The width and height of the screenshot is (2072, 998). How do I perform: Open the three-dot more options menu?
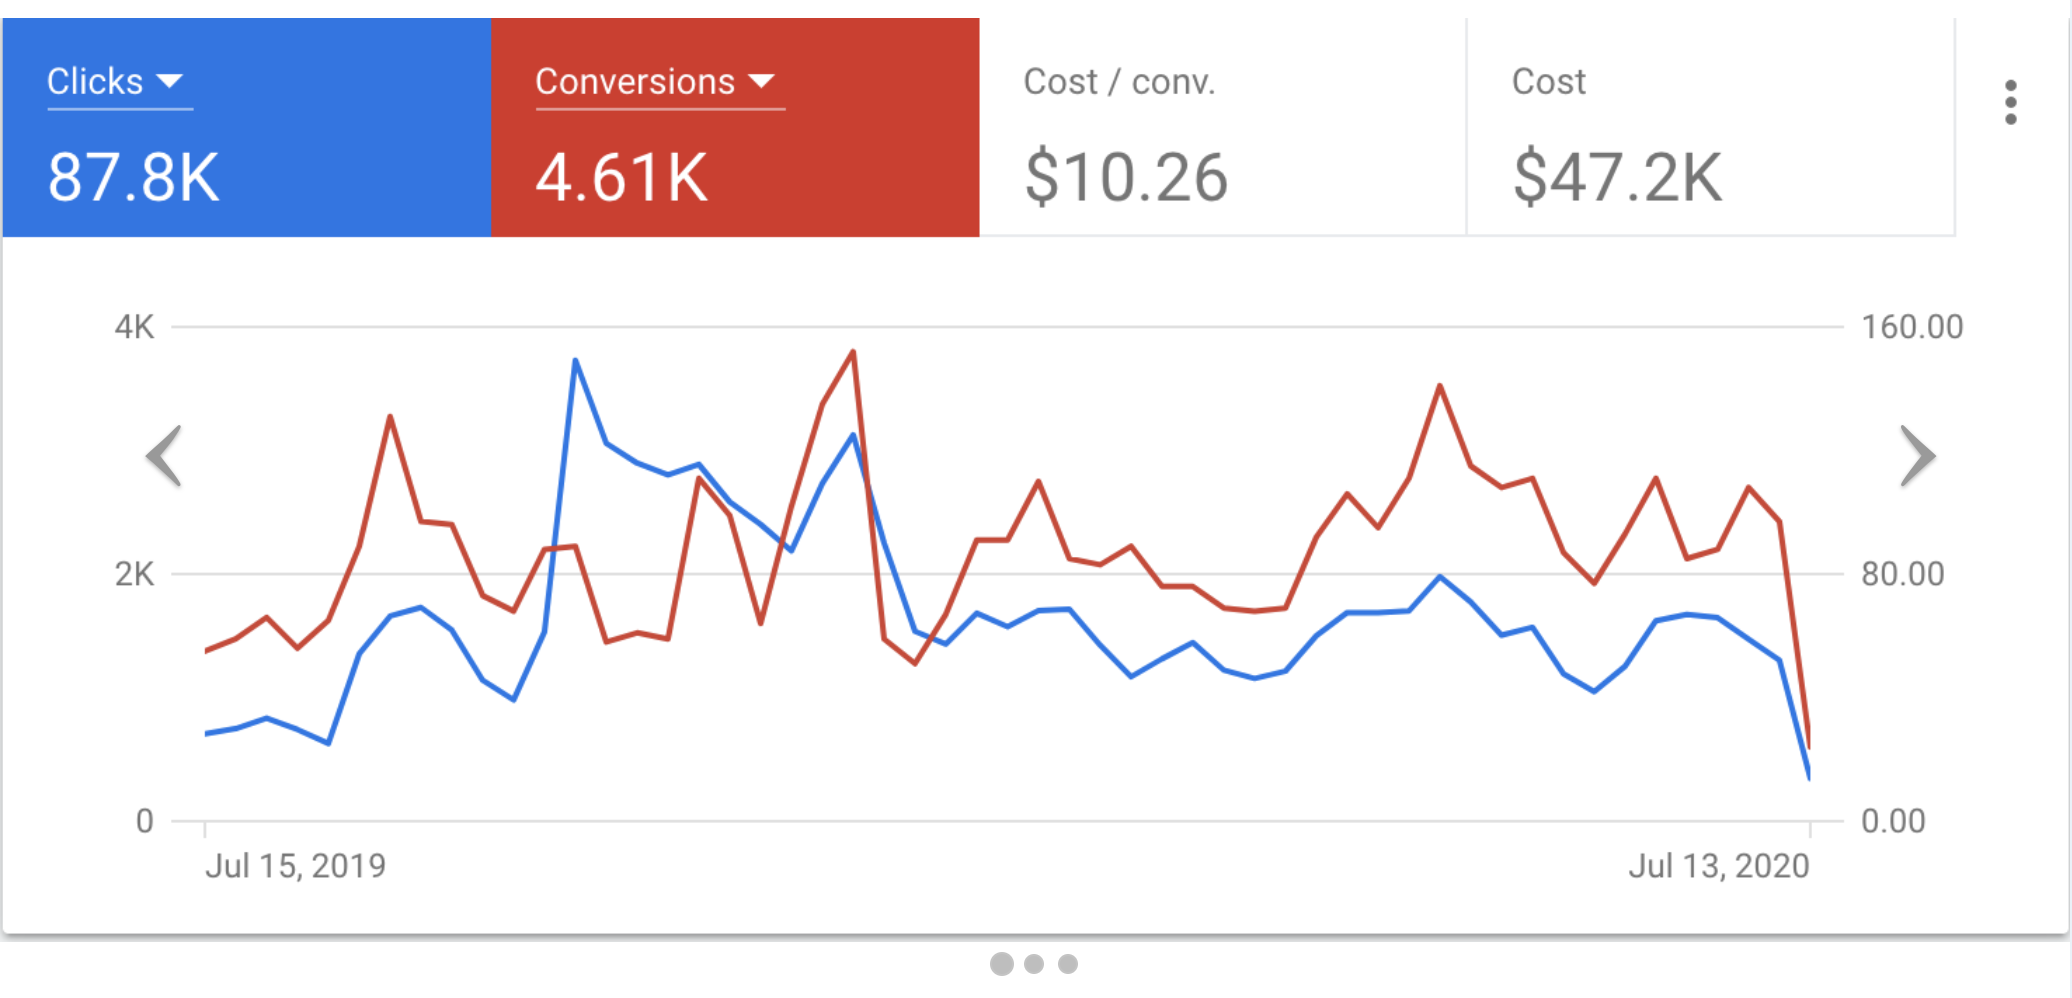(x=2010, y=103)
